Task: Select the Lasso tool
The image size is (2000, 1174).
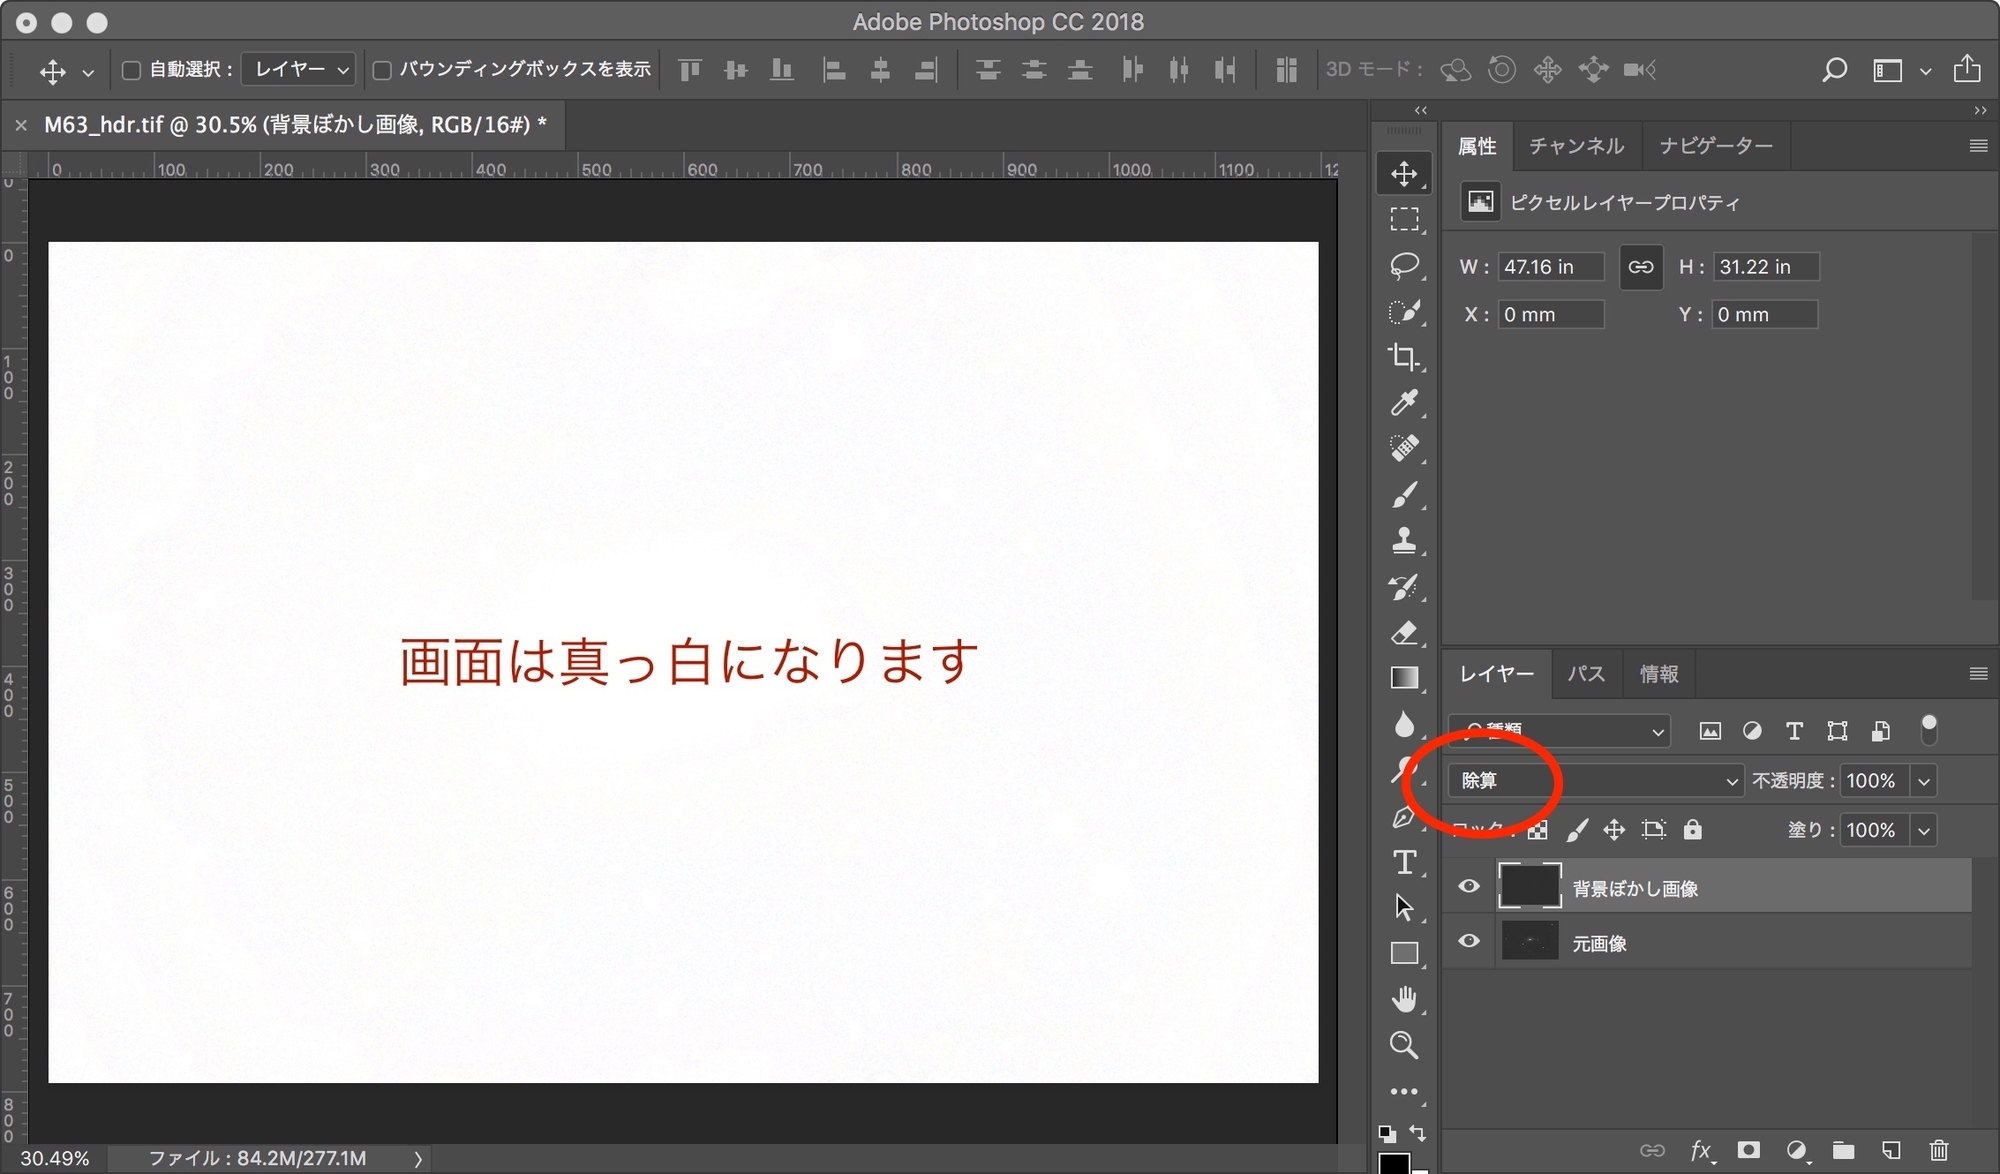Action: pyautogui.click(x=1404, y=265)
